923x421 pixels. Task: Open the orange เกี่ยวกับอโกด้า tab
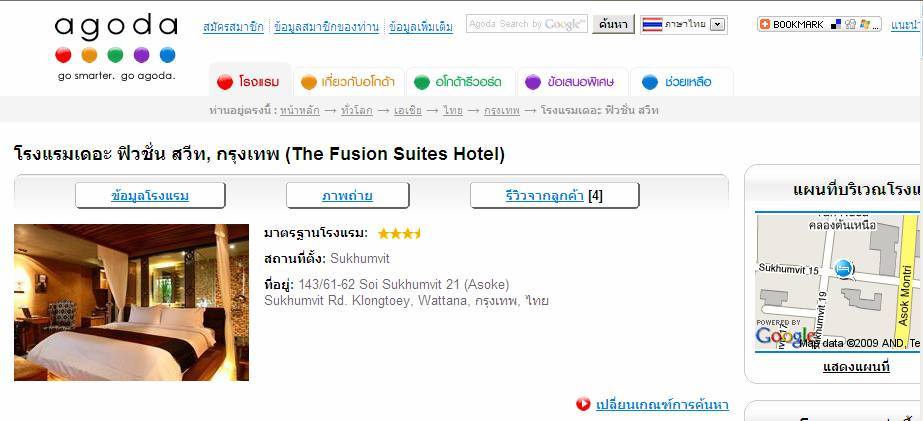[x=349, y=81]
